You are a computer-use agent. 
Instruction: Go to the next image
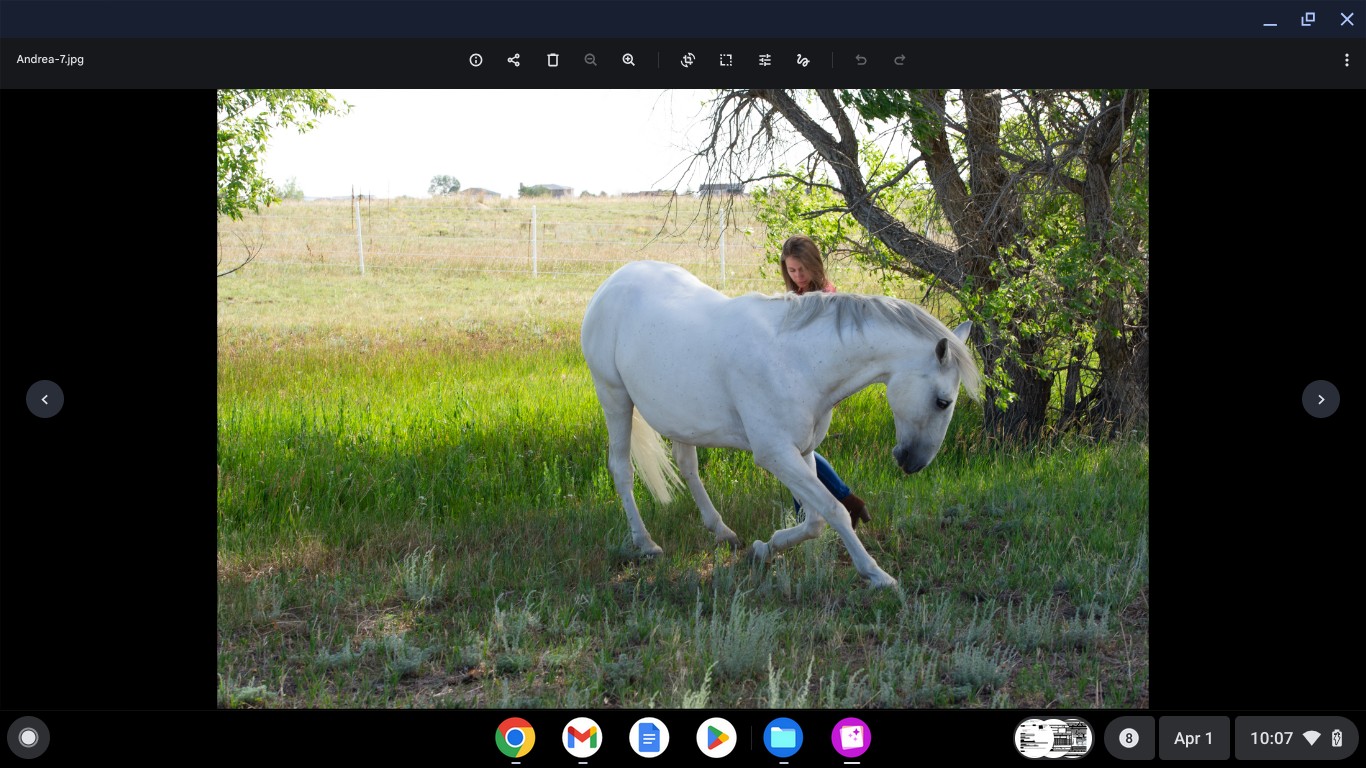1320,399
